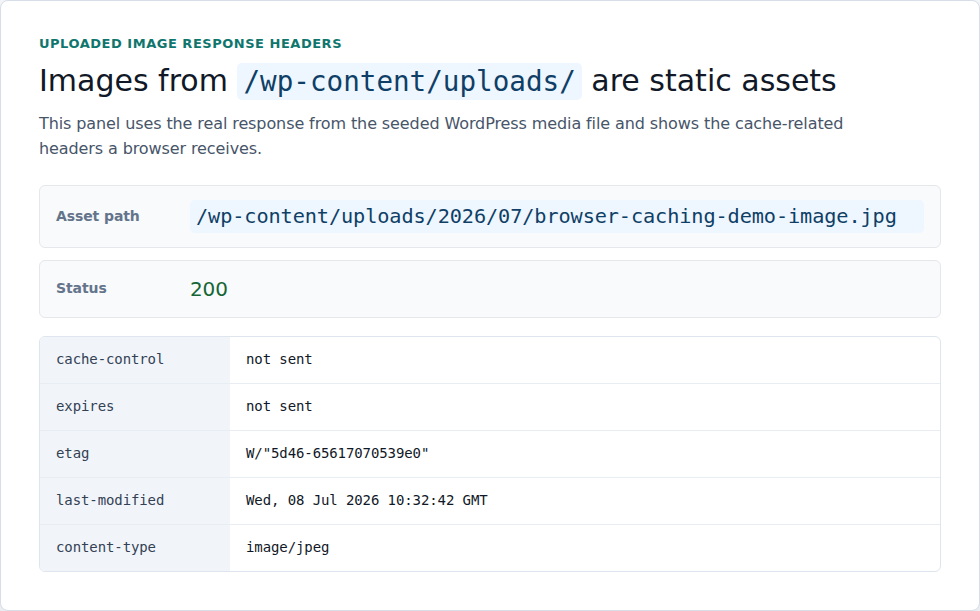This screenshot has height=611, width=980.
Task: Select the last-modified date 'Wed, 08 Jul 2026'
Action: [312, 500]
